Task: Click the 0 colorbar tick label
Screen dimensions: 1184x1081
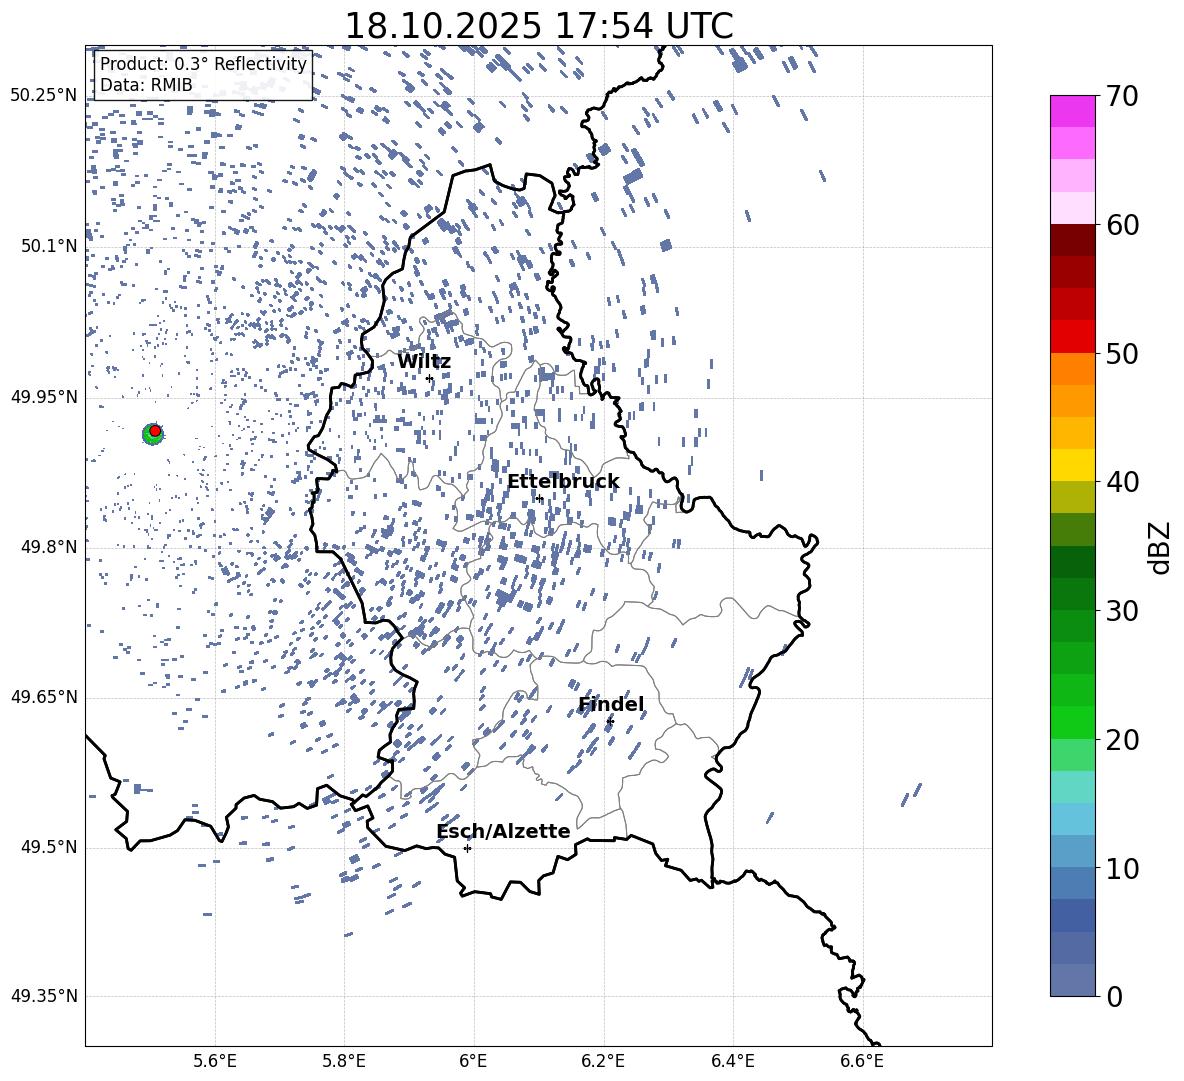Action: tap(1114, 996)
